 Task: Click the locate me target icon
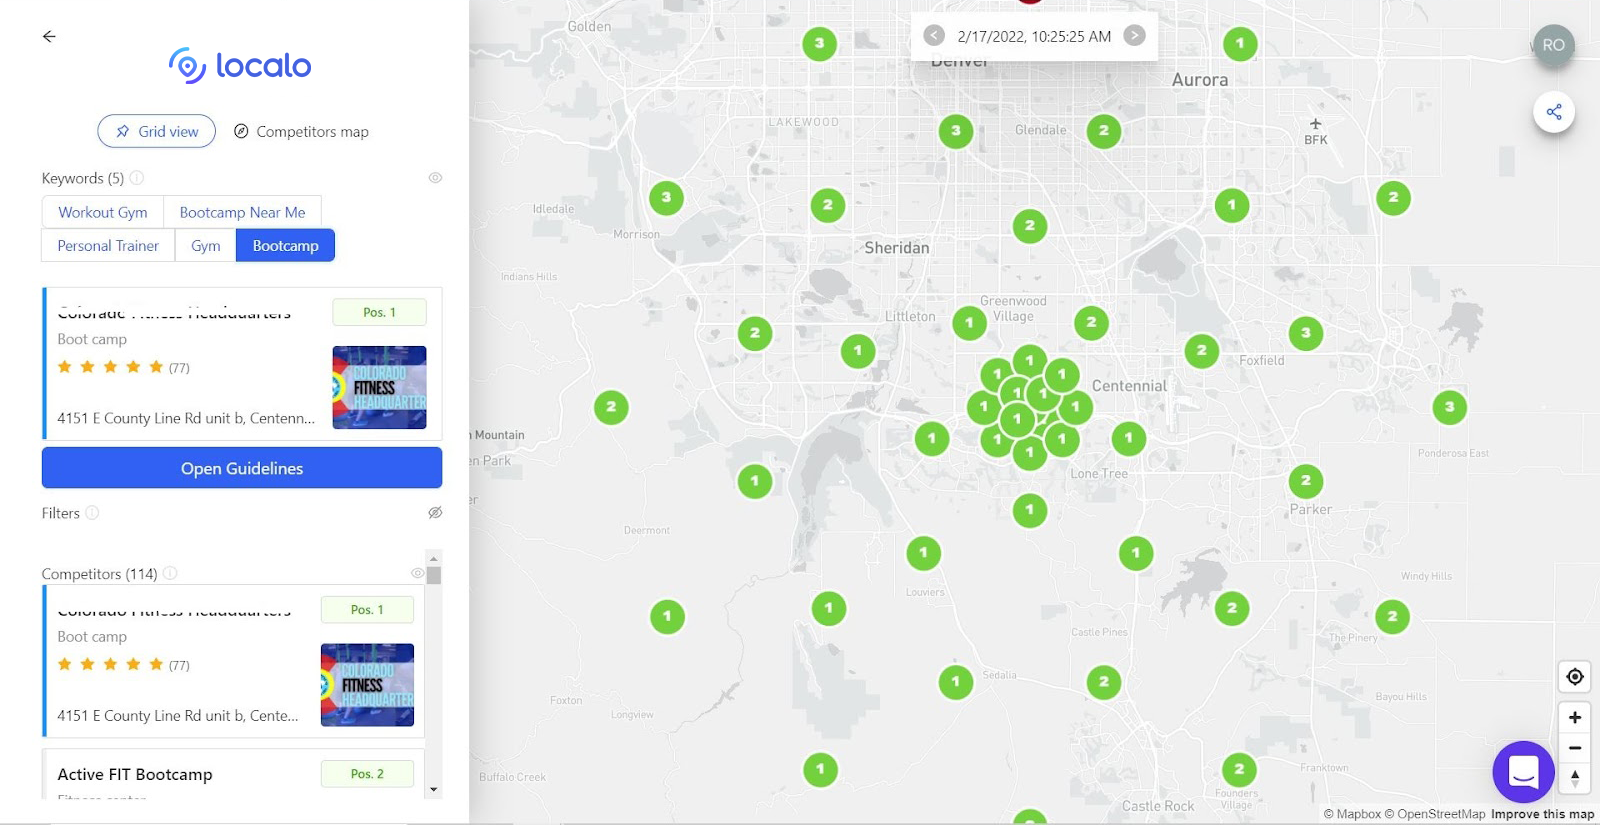pos(1575,677)
